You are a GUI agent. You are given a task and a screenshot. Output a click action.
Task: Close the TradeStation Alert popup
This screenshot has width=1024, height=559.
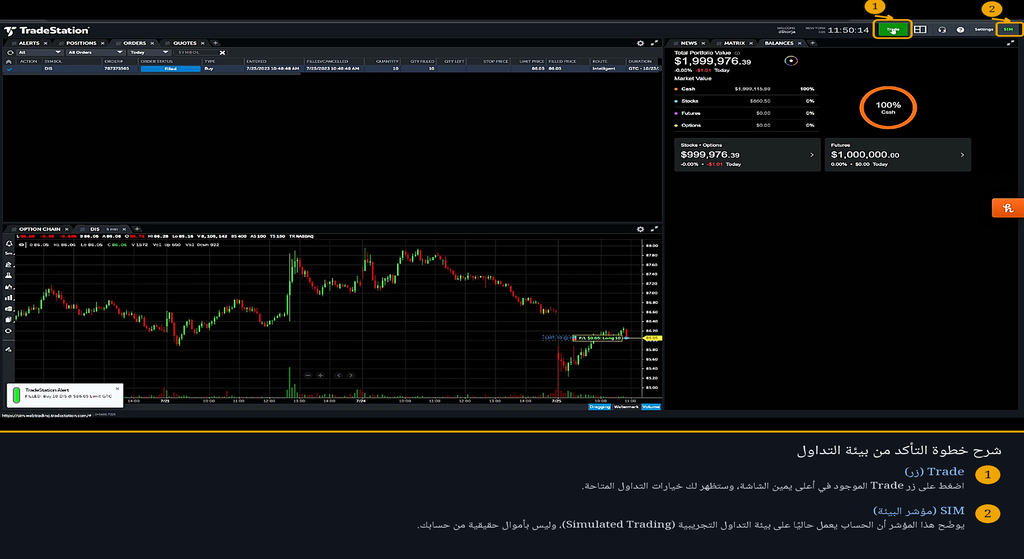tap(118, 389)
